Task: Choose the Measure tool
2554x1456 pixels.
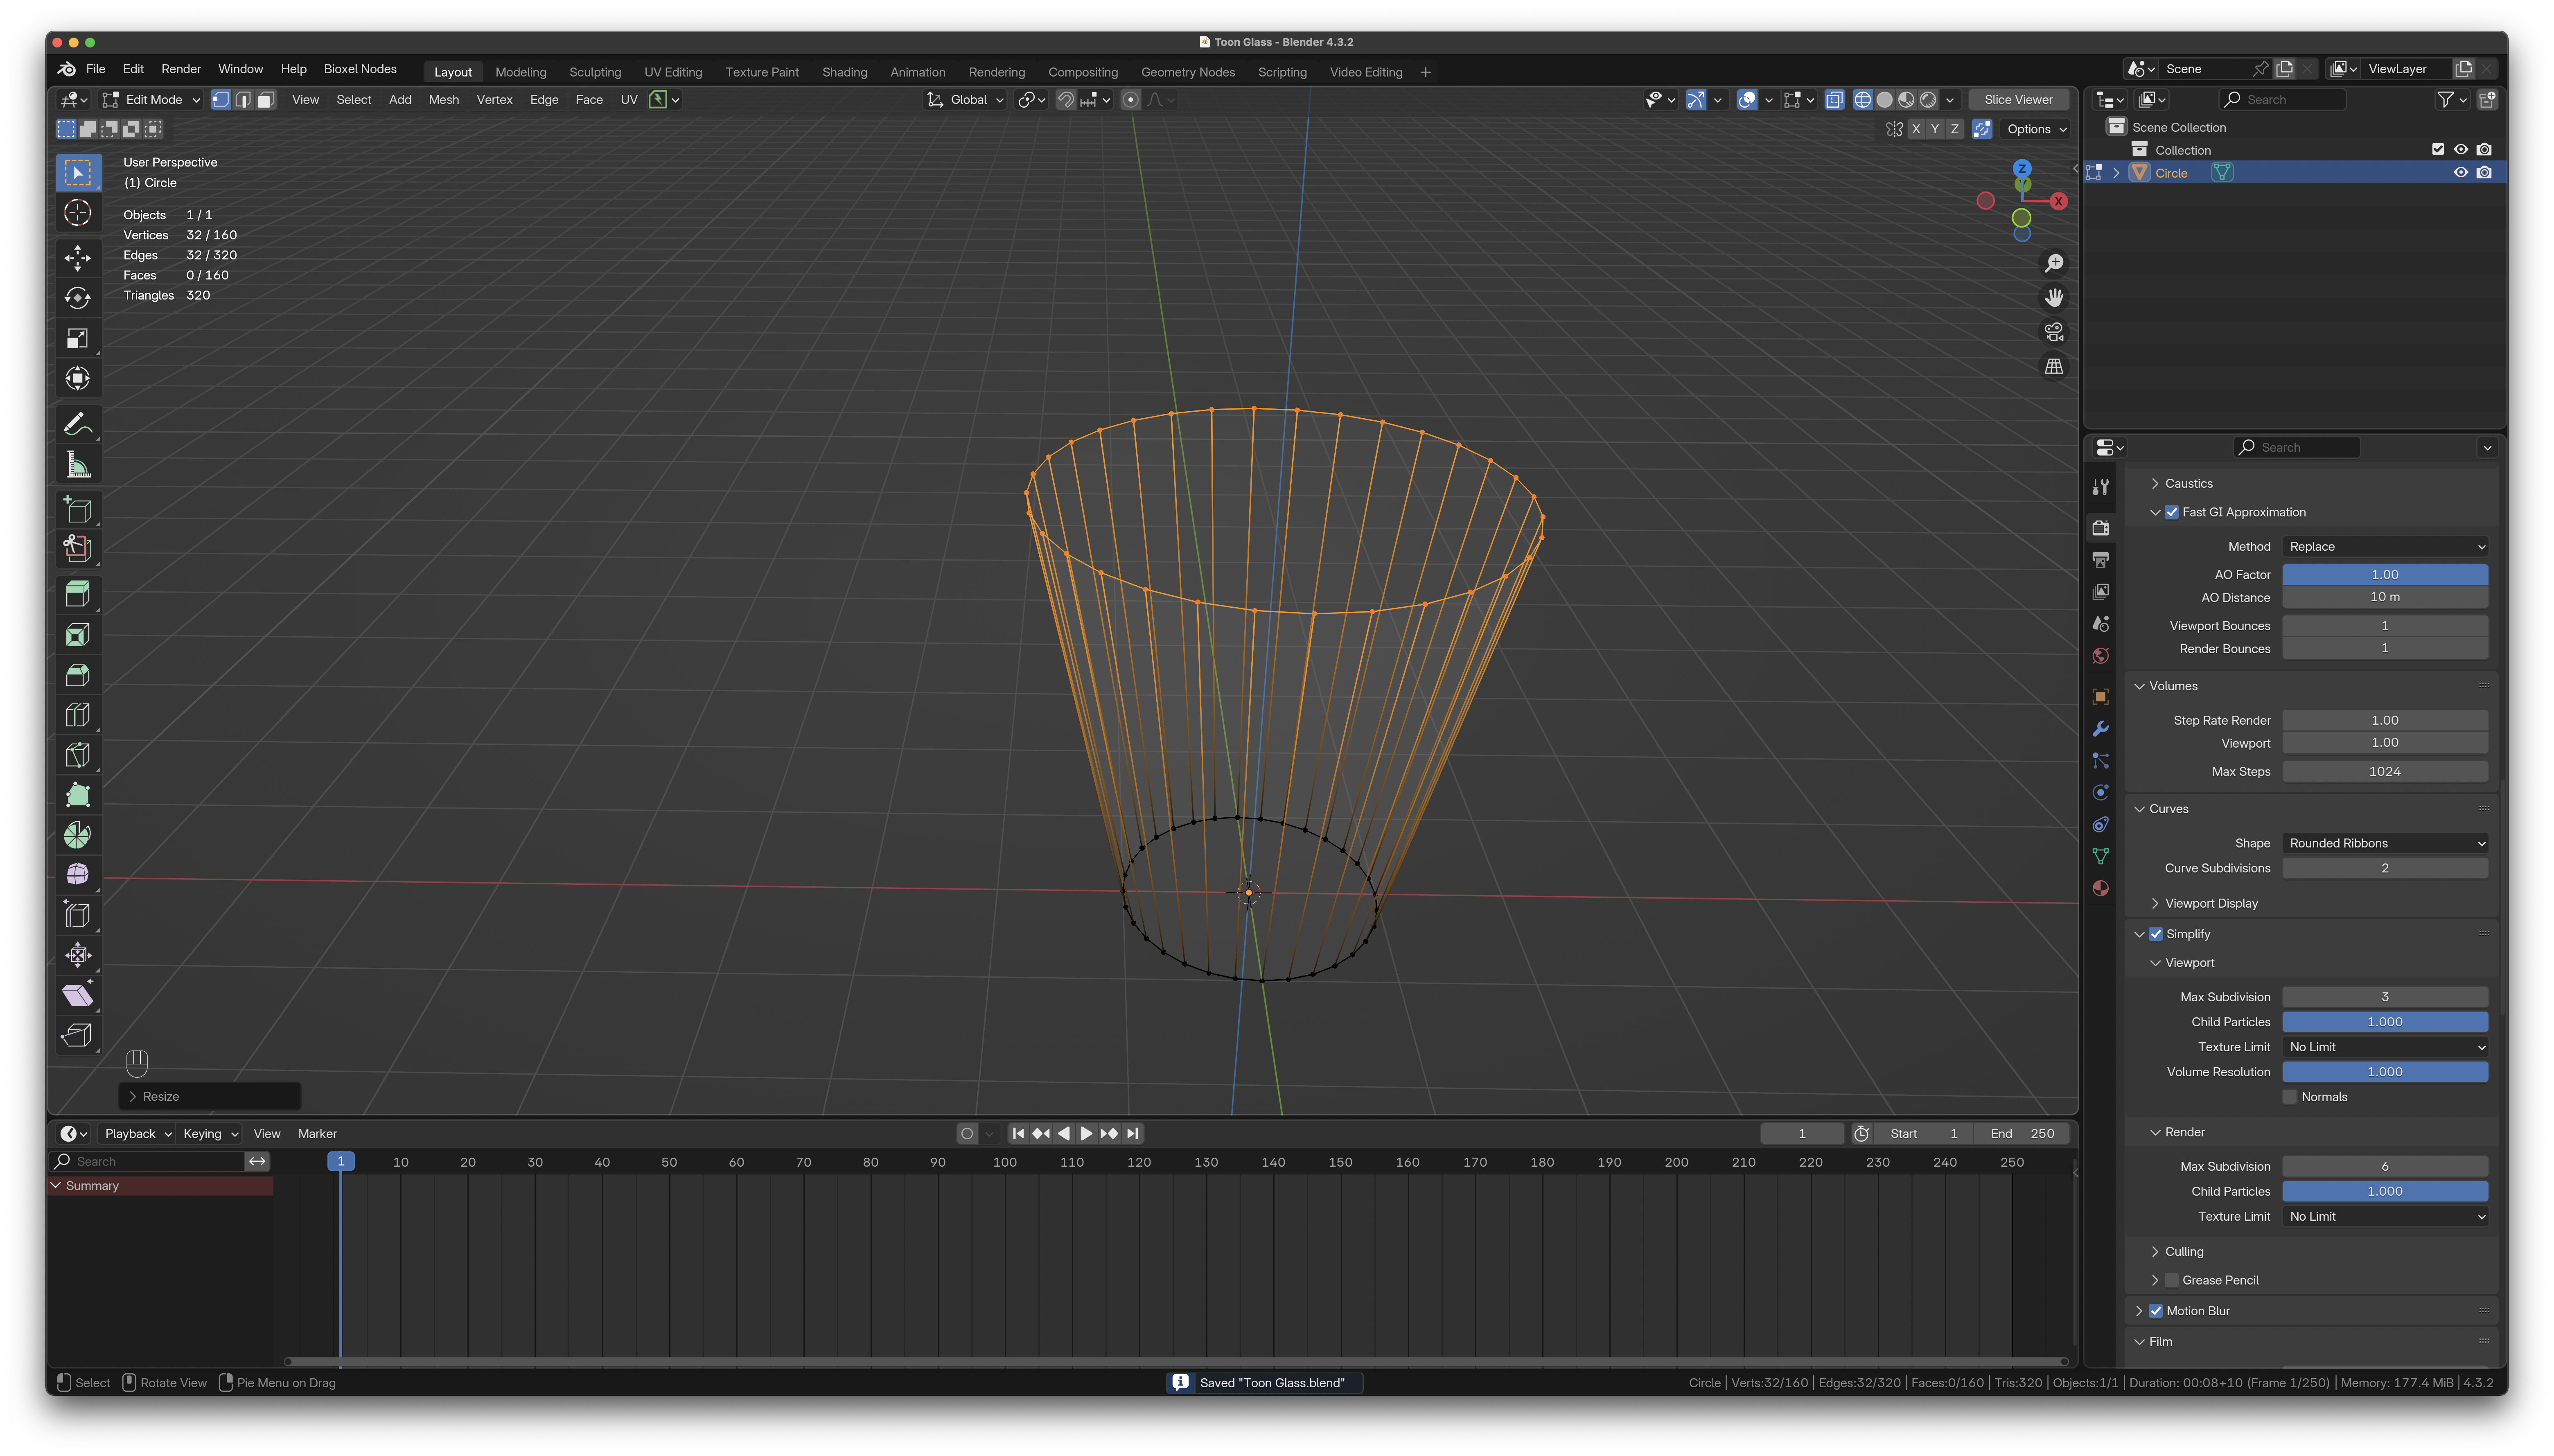Action: (x=78, y=464)
